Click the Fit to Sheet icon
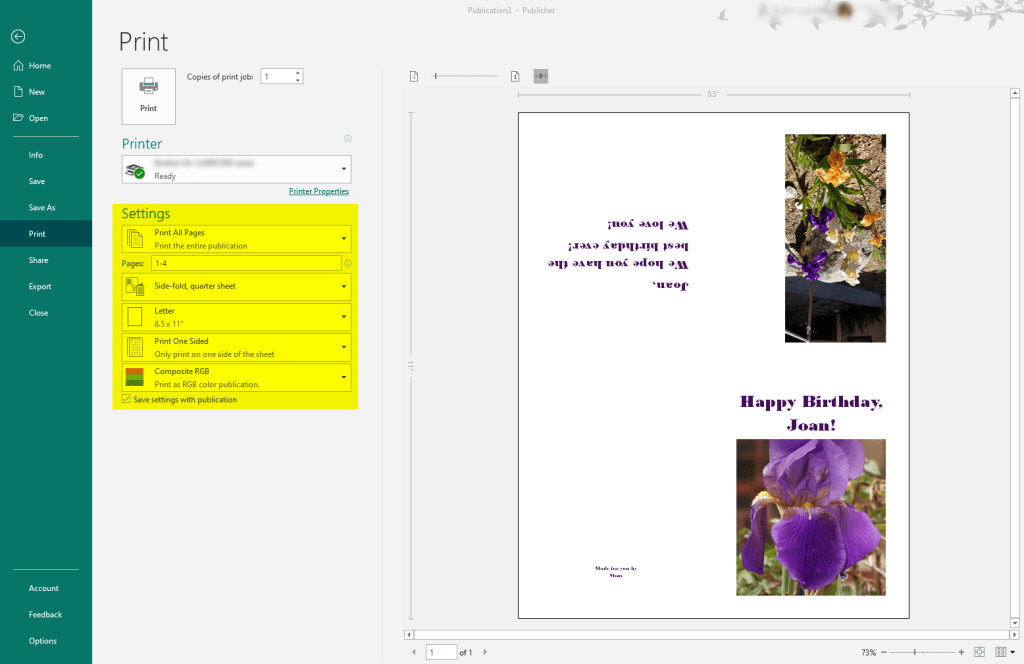 (979, 652)
